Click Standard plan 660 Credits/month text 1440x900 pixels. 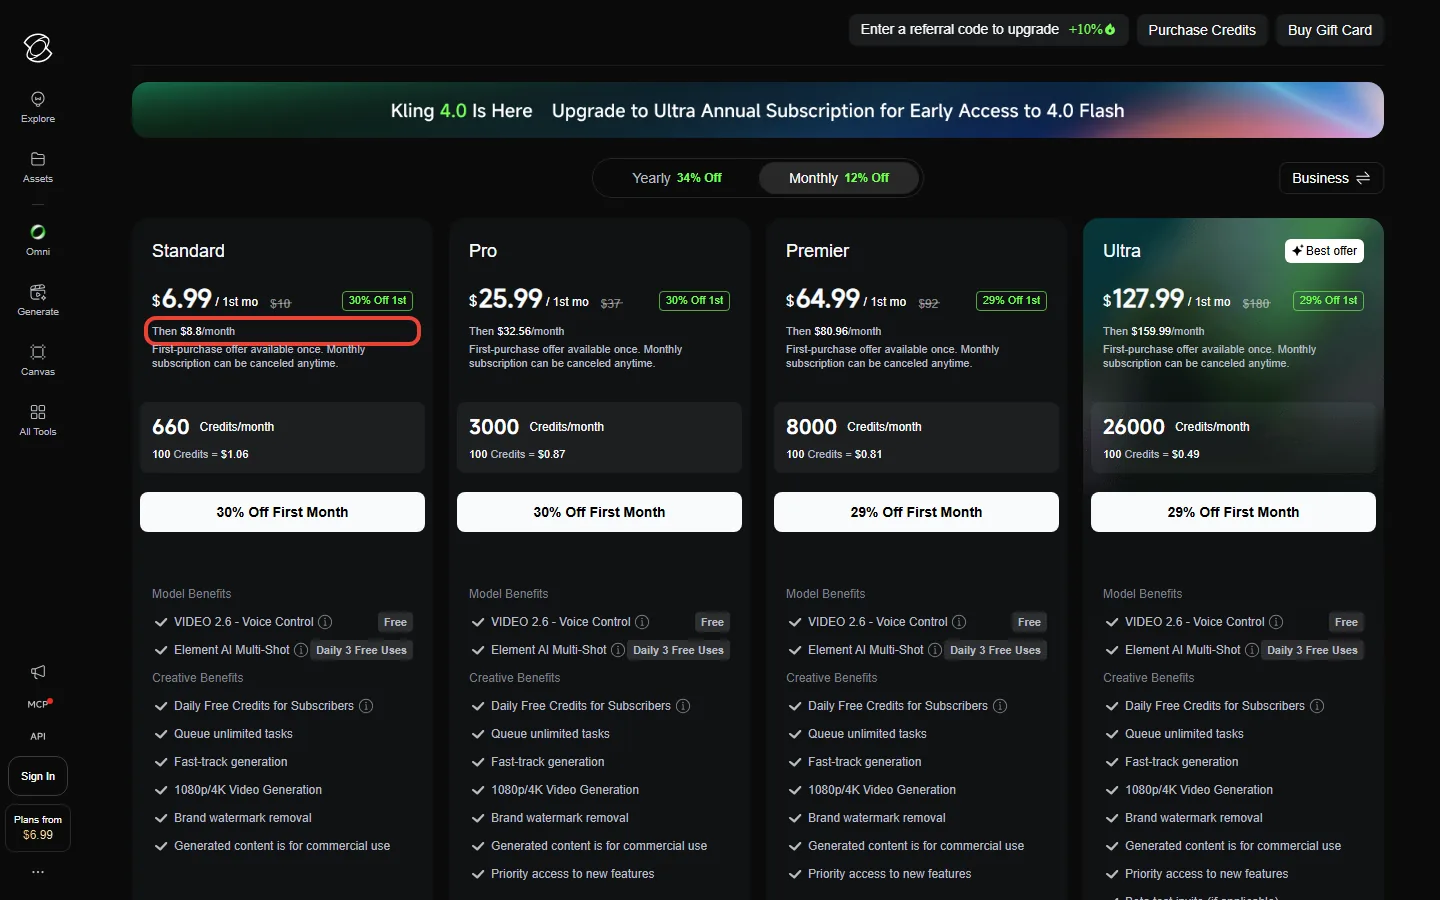tap(213, 427)
